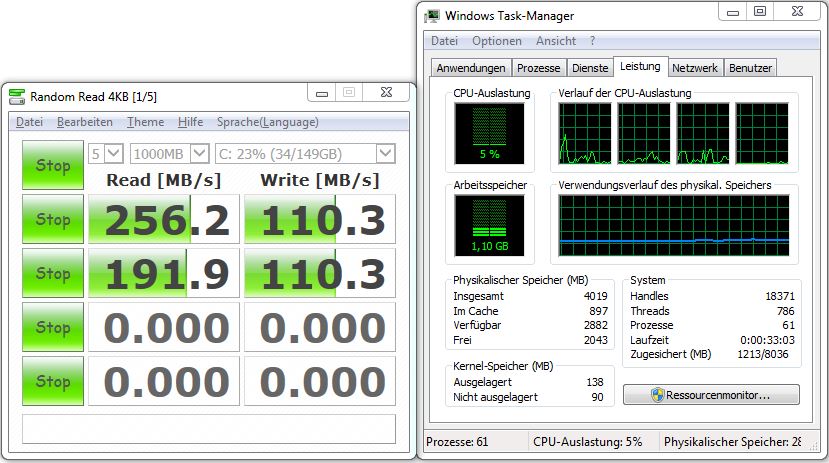Viewport: 829px width, 463px height.
Task: Click the Arbeitsspeicher gauge showing 1,10 GB
Action: [489, 226]
